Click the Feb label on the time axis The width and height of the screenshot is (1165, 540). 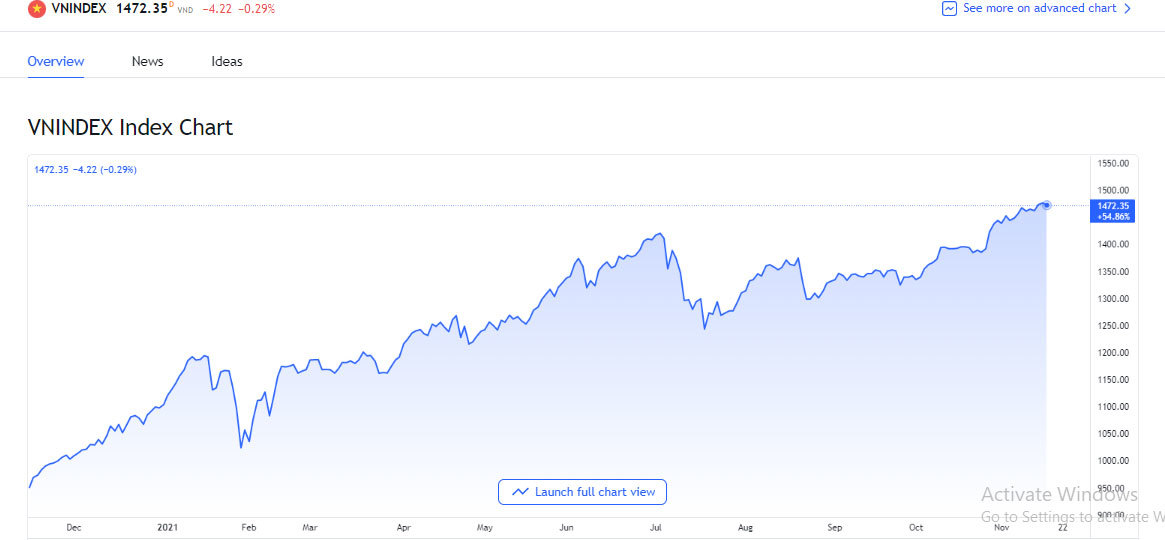(x=249, y=527)
